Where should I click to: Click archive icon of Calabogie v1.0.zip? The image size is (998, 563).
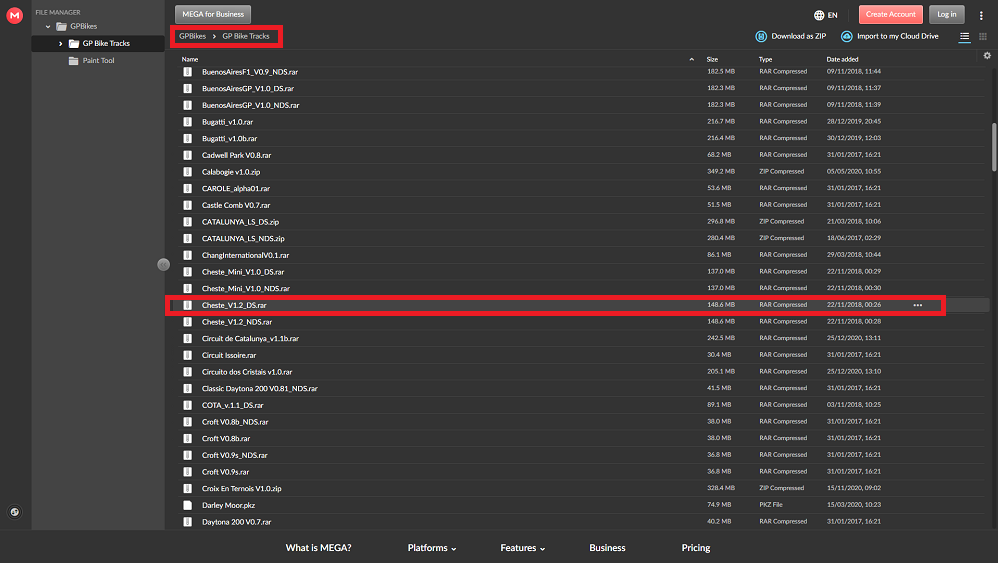point(187,172)
